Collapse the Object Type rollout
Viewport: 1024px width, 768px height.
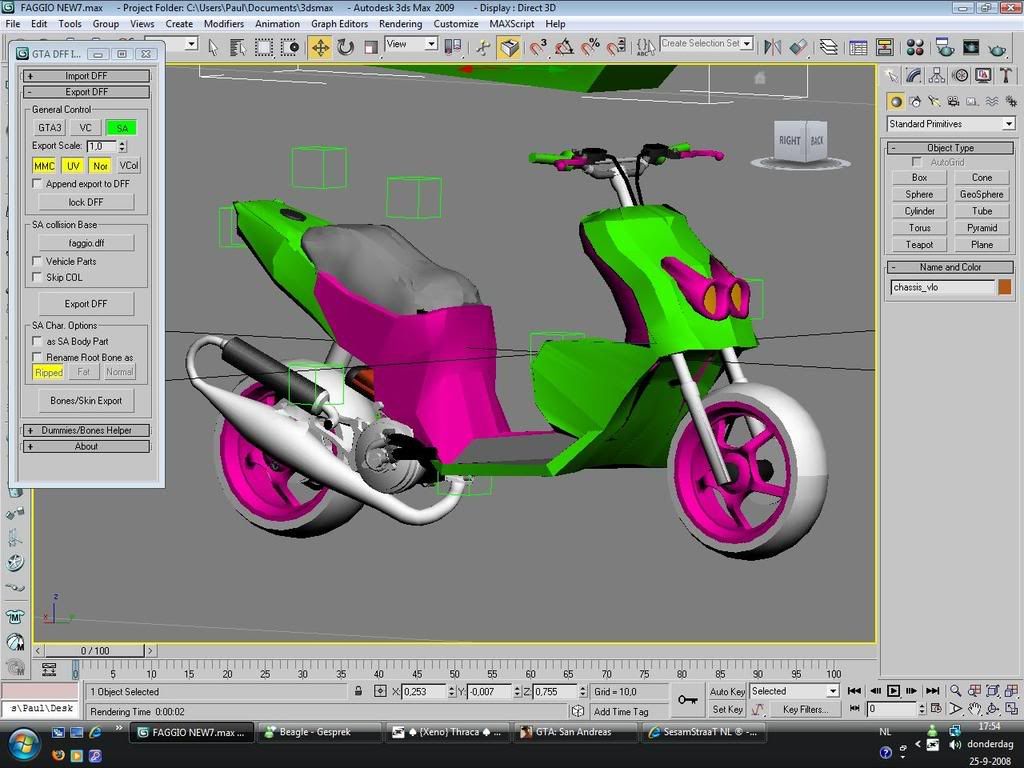click(950, 148)
